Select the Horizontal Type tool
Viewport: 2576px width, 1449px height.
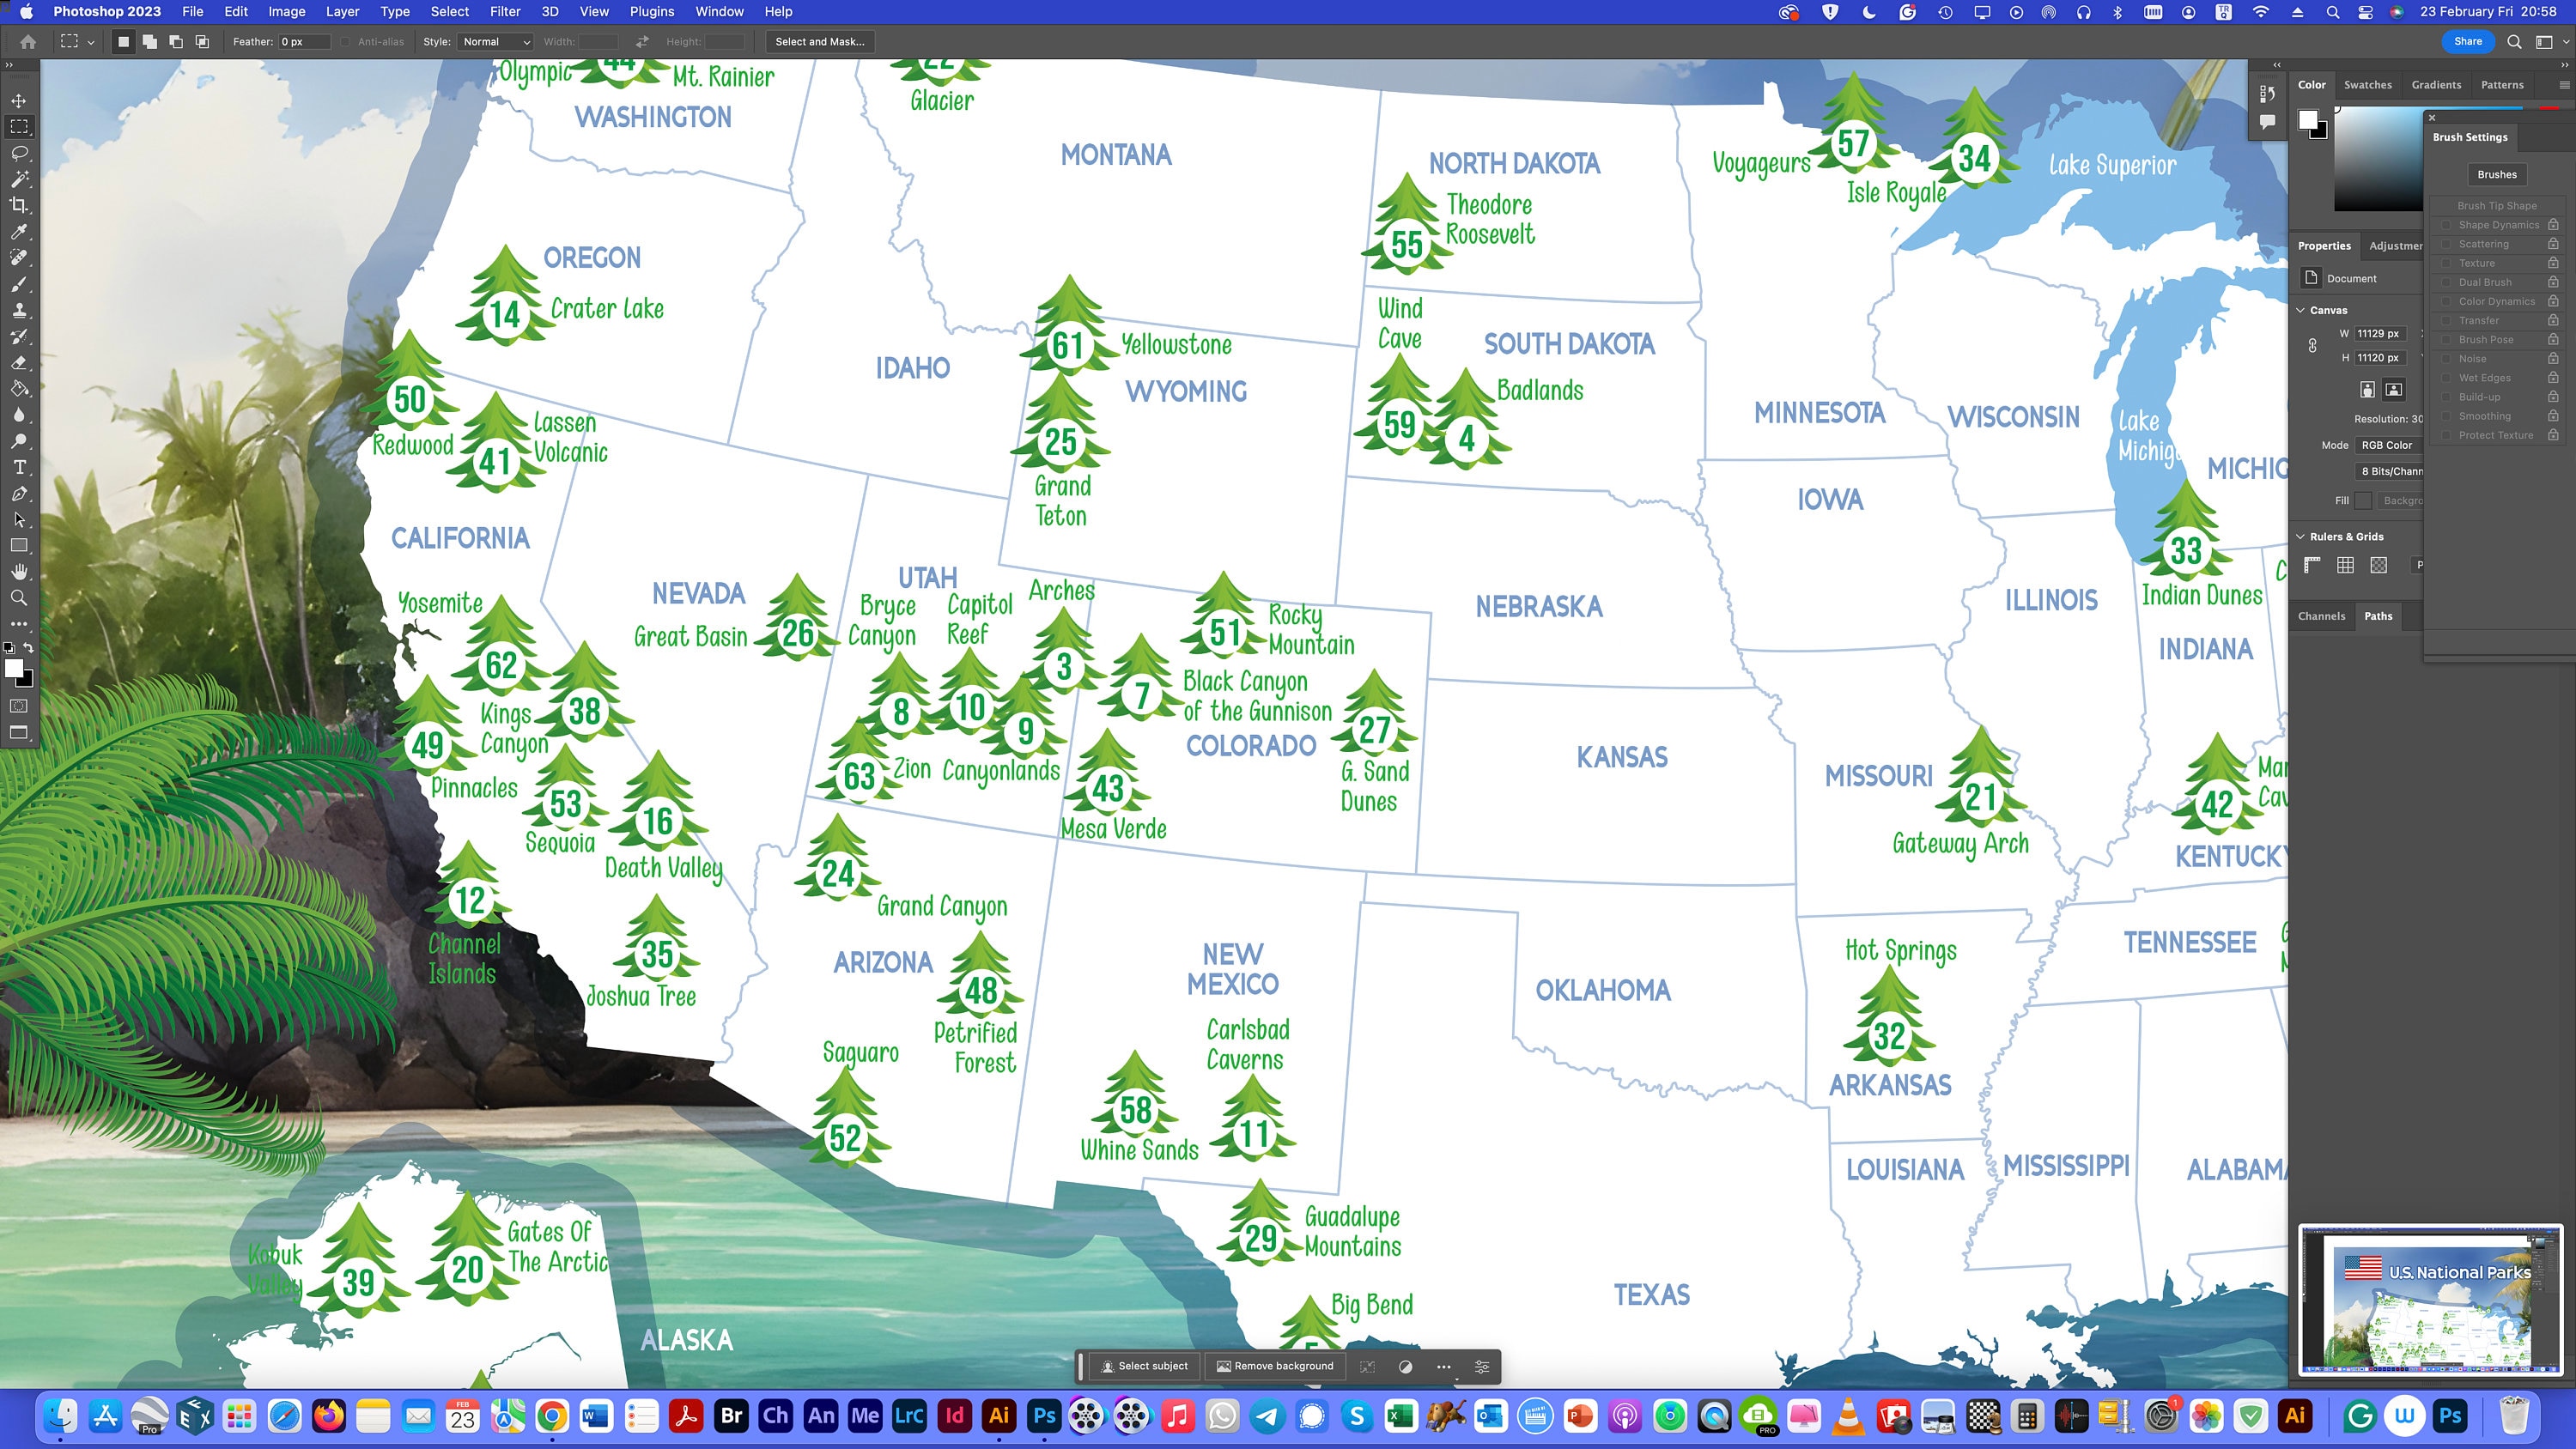point(19,467)
